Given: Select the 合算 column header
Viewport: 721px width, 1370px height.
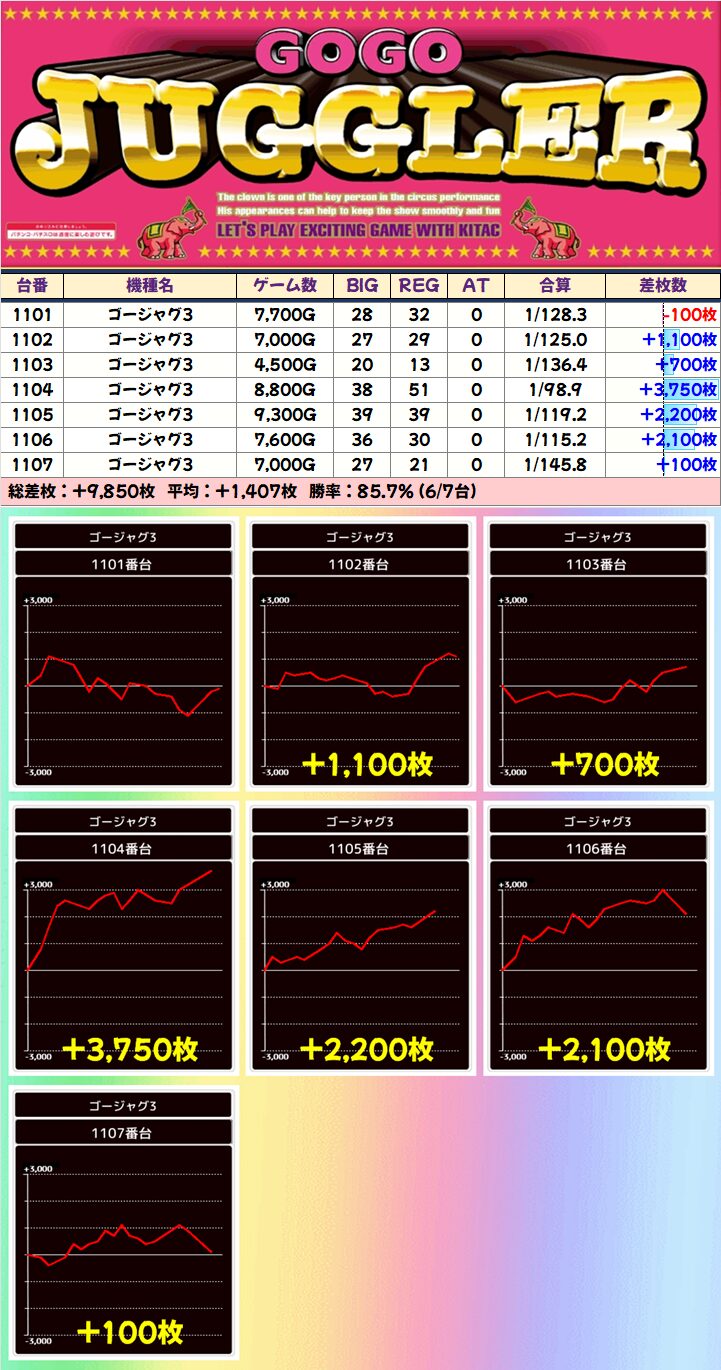Looking at the screenshot, I should click(x=554, y=285).
